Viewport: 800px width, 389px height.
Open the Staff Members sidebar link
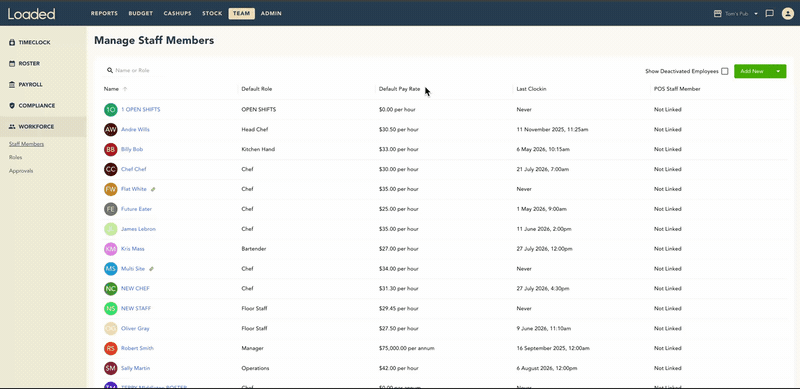click(26, 144)
